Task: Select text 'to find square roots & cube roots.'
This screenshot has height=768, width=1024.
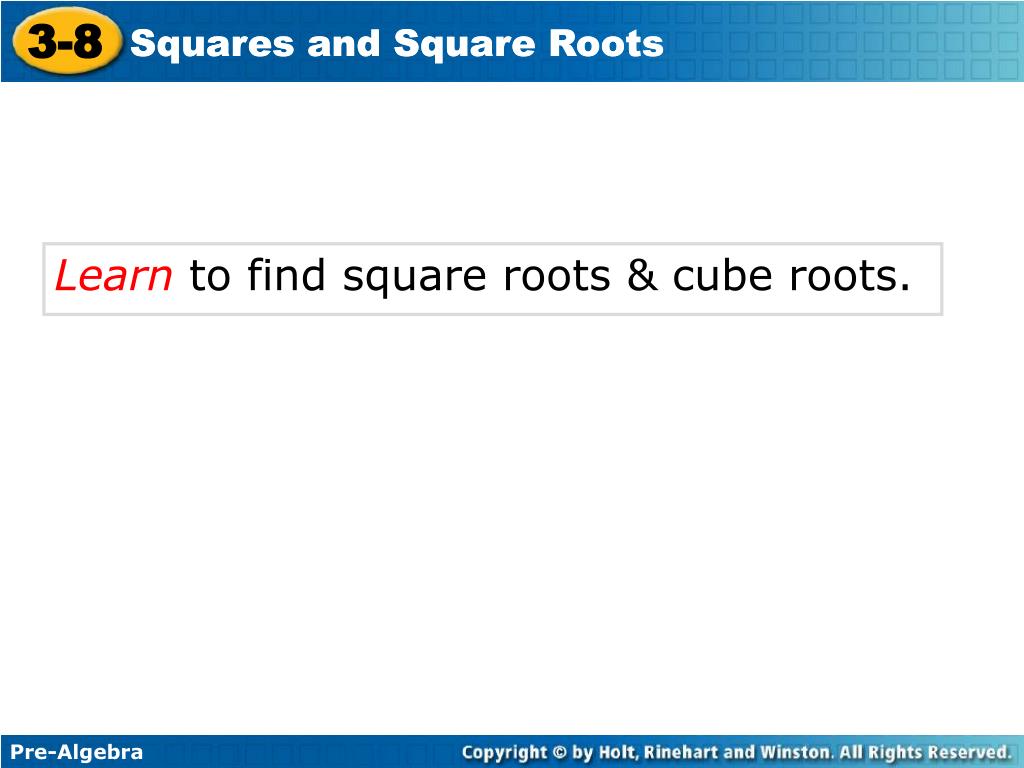Action: (x=549, y=277)
